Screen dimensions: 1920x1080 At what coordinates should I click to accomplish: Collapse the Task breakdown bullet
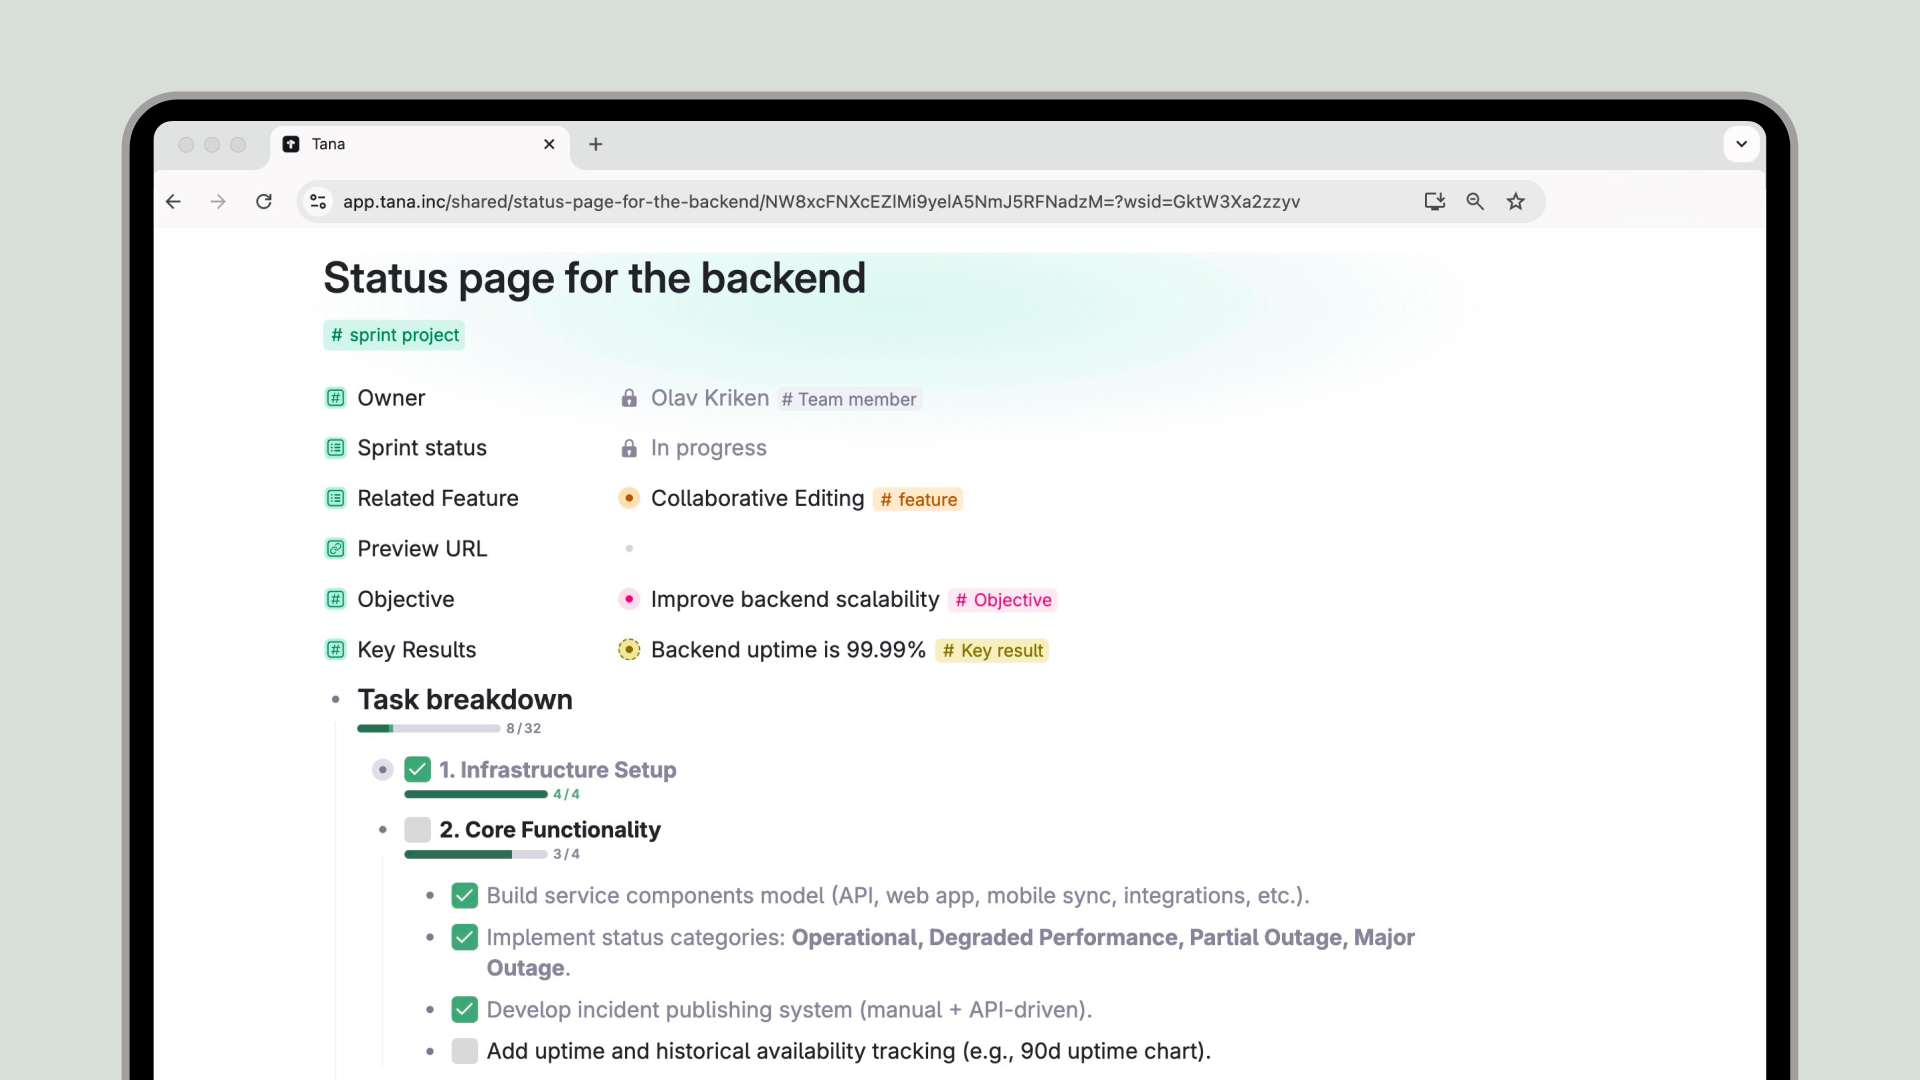tap(336, 700)
